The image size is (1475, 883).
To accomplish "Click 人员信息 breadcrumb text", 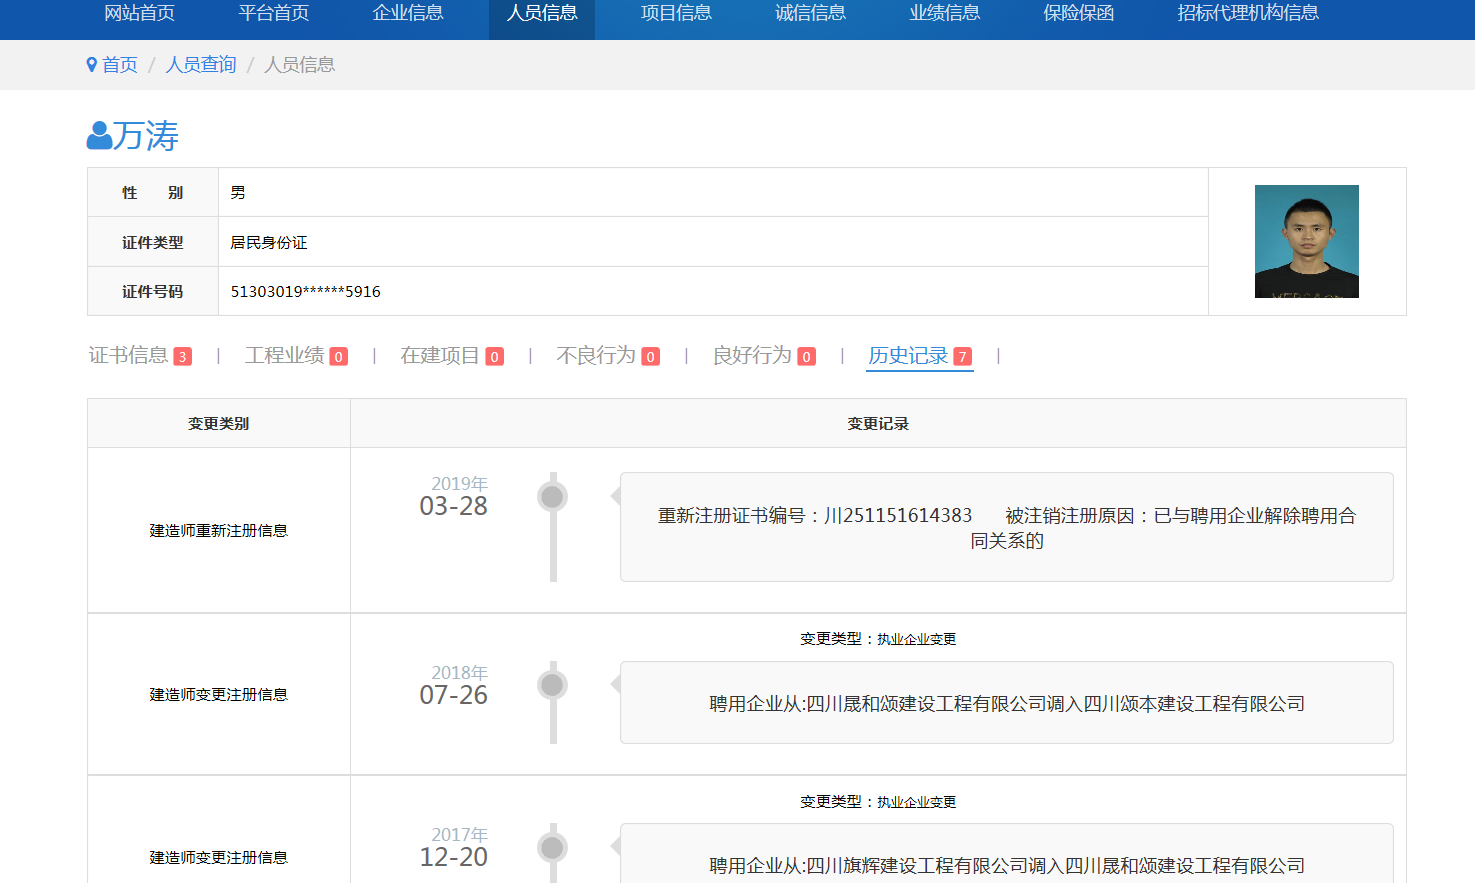I will click(x=299, y=65).
